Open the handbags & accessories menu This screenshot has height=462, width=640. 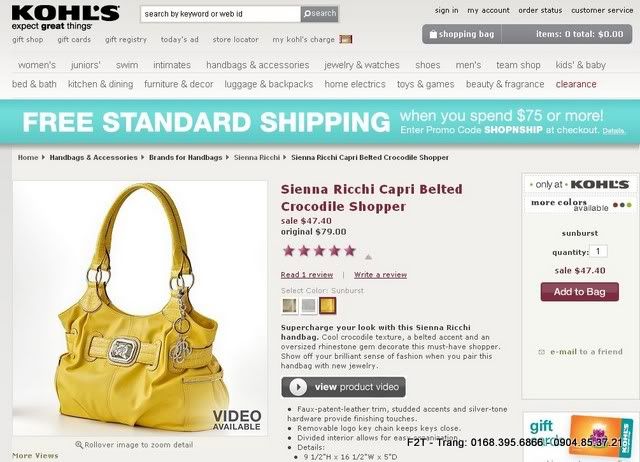coord(258,65)
